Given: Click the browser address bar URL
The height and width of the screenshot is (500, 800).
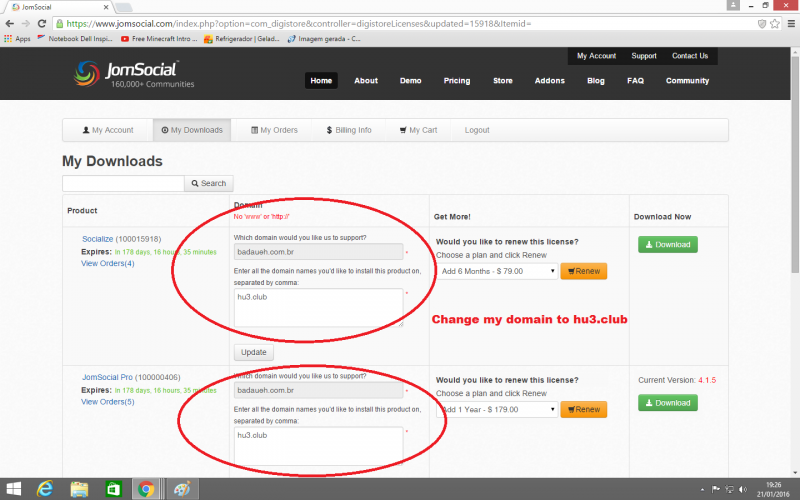Looking at the screenshot, I should [299, 23].
